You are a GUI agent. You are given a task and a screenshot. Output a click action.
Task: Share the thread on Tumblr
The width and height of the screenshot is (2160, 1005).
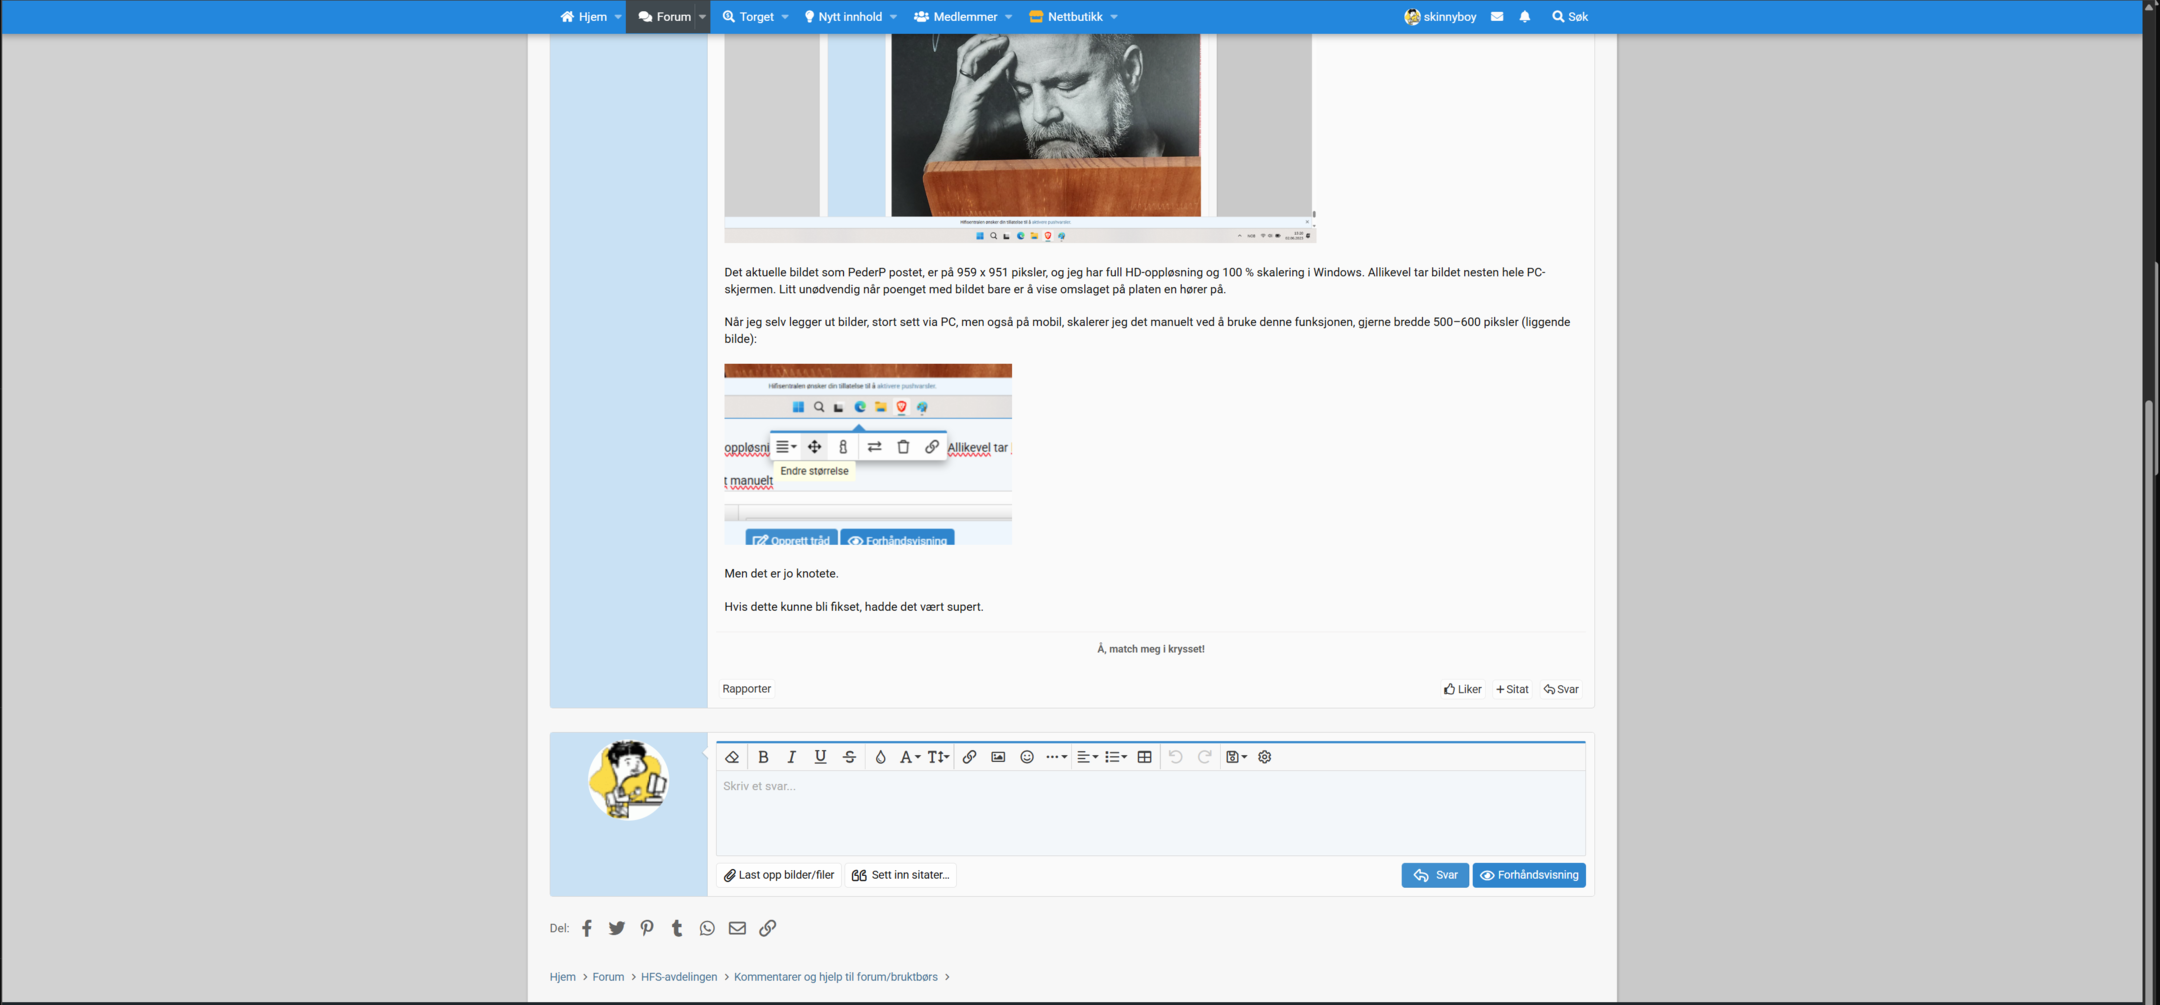(x=677, y=928)
